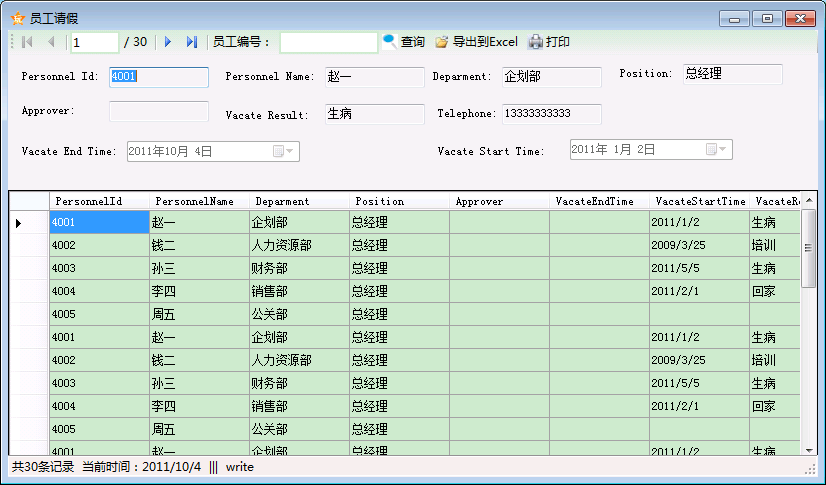The image size is (826, 485).
Task: Click the 打印 print button text
Action: coord(558,42)
